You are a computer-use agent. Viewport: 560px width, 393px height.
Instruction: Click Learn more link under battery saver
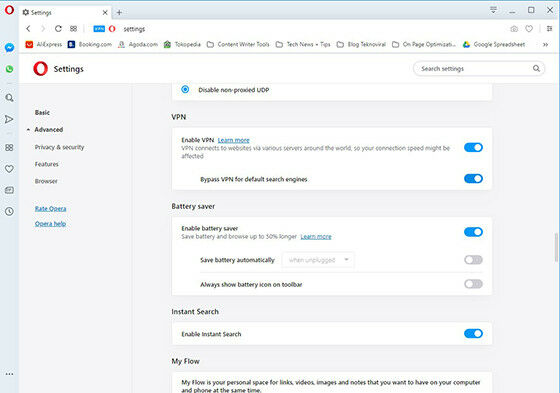(x=316, y=237)
